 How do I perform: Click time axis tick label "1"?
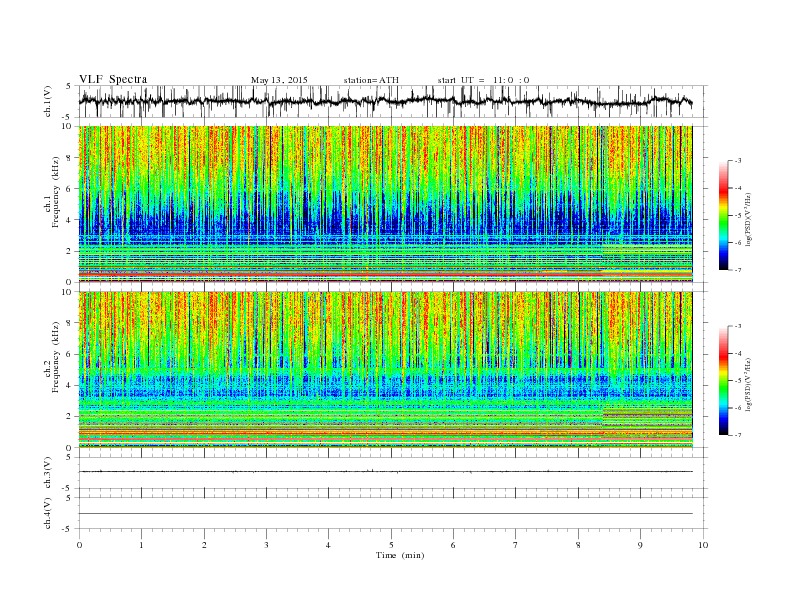141,545
